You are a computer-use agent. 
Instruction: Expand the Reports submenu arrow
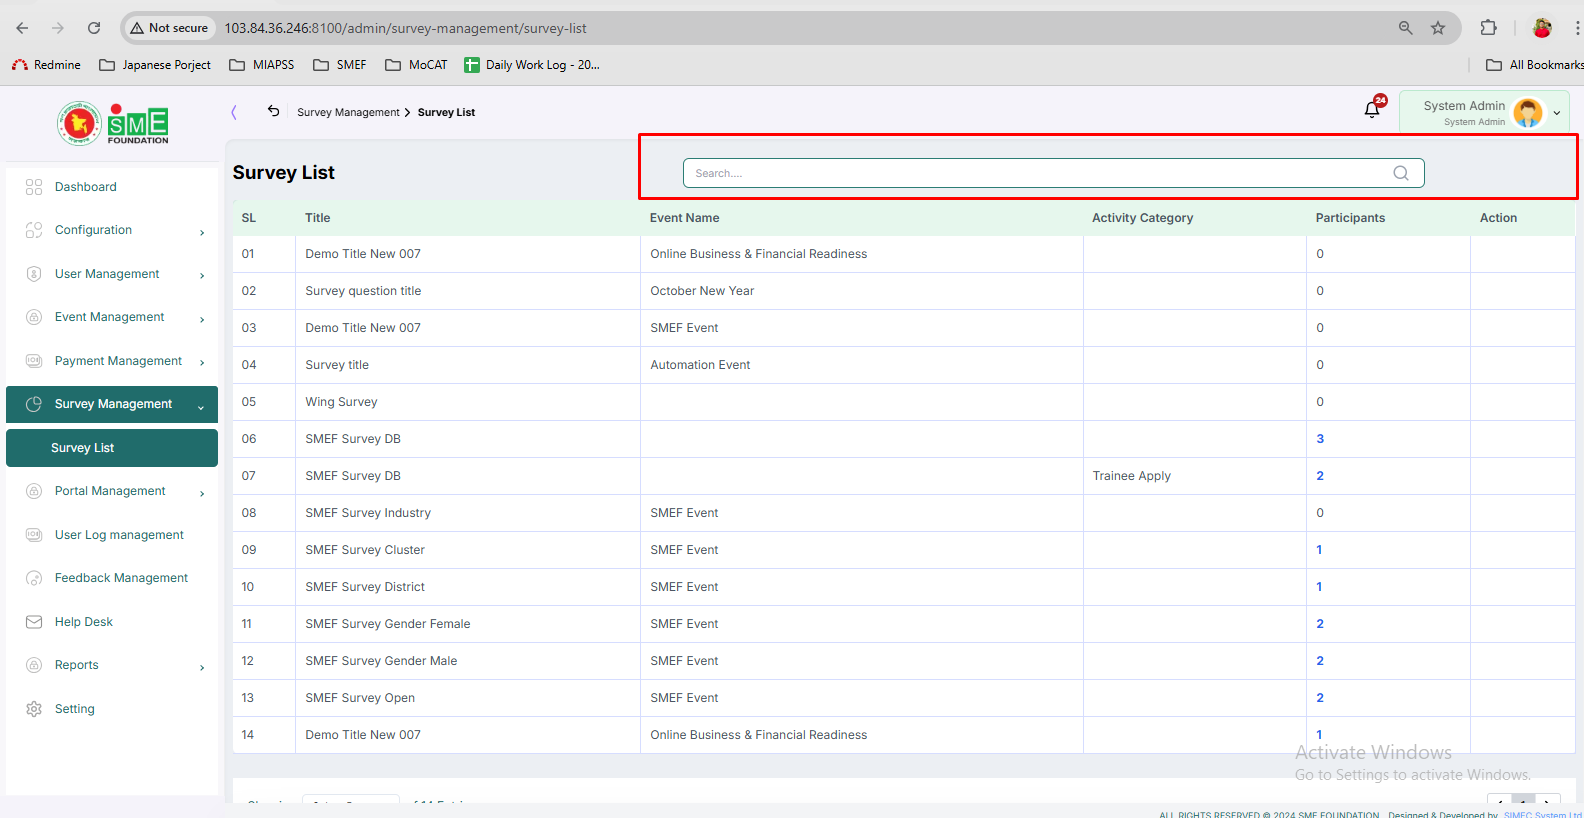(x=202, y=667)
